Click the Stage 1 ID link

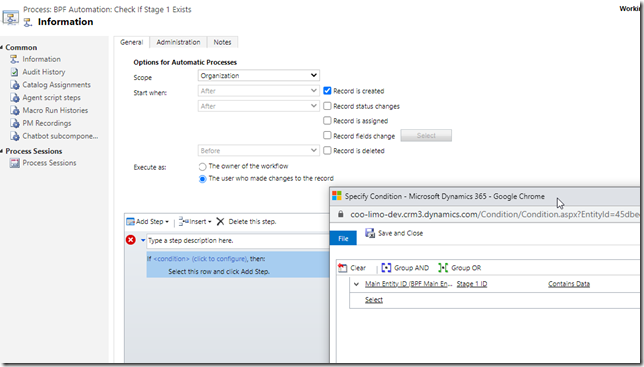point(472,284)
